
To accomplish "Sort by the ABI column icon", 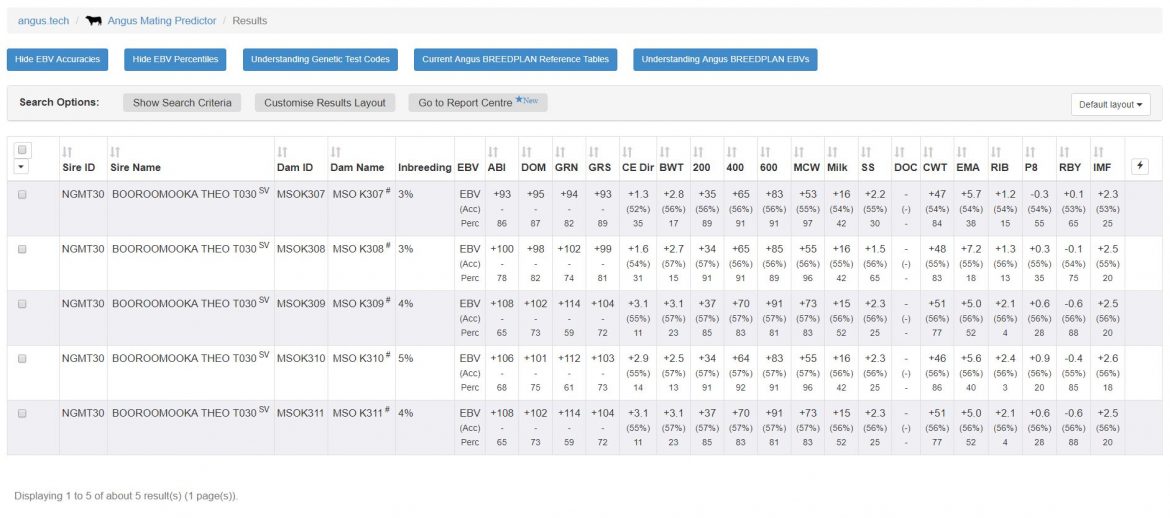I will click(492, 152).
